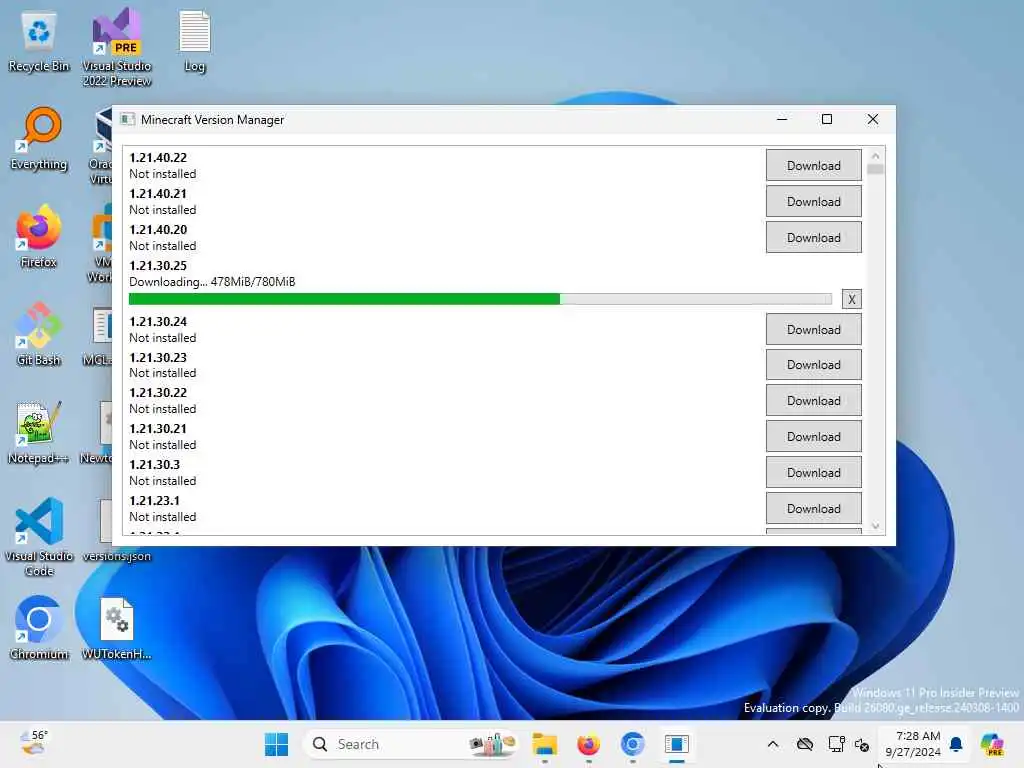Select the Everything search desktop icon
1024x768 pixels.
tap(39, 139)
